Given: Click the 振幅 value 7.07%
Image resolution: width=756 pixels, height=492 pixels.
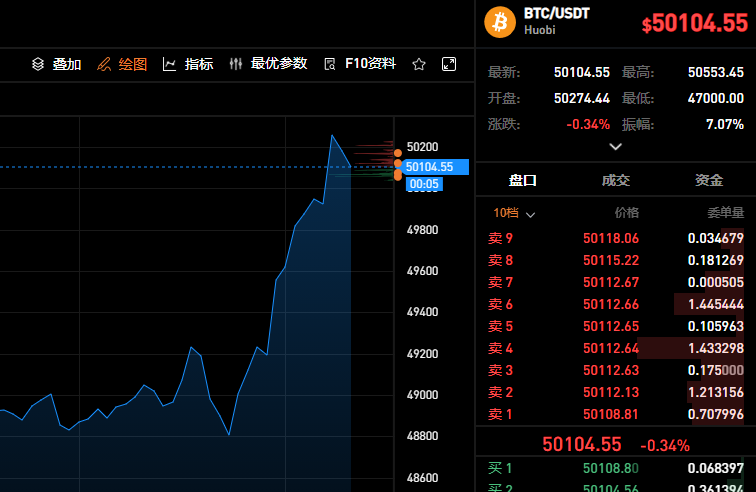Looking at the screenshot, I should [725, 124].
